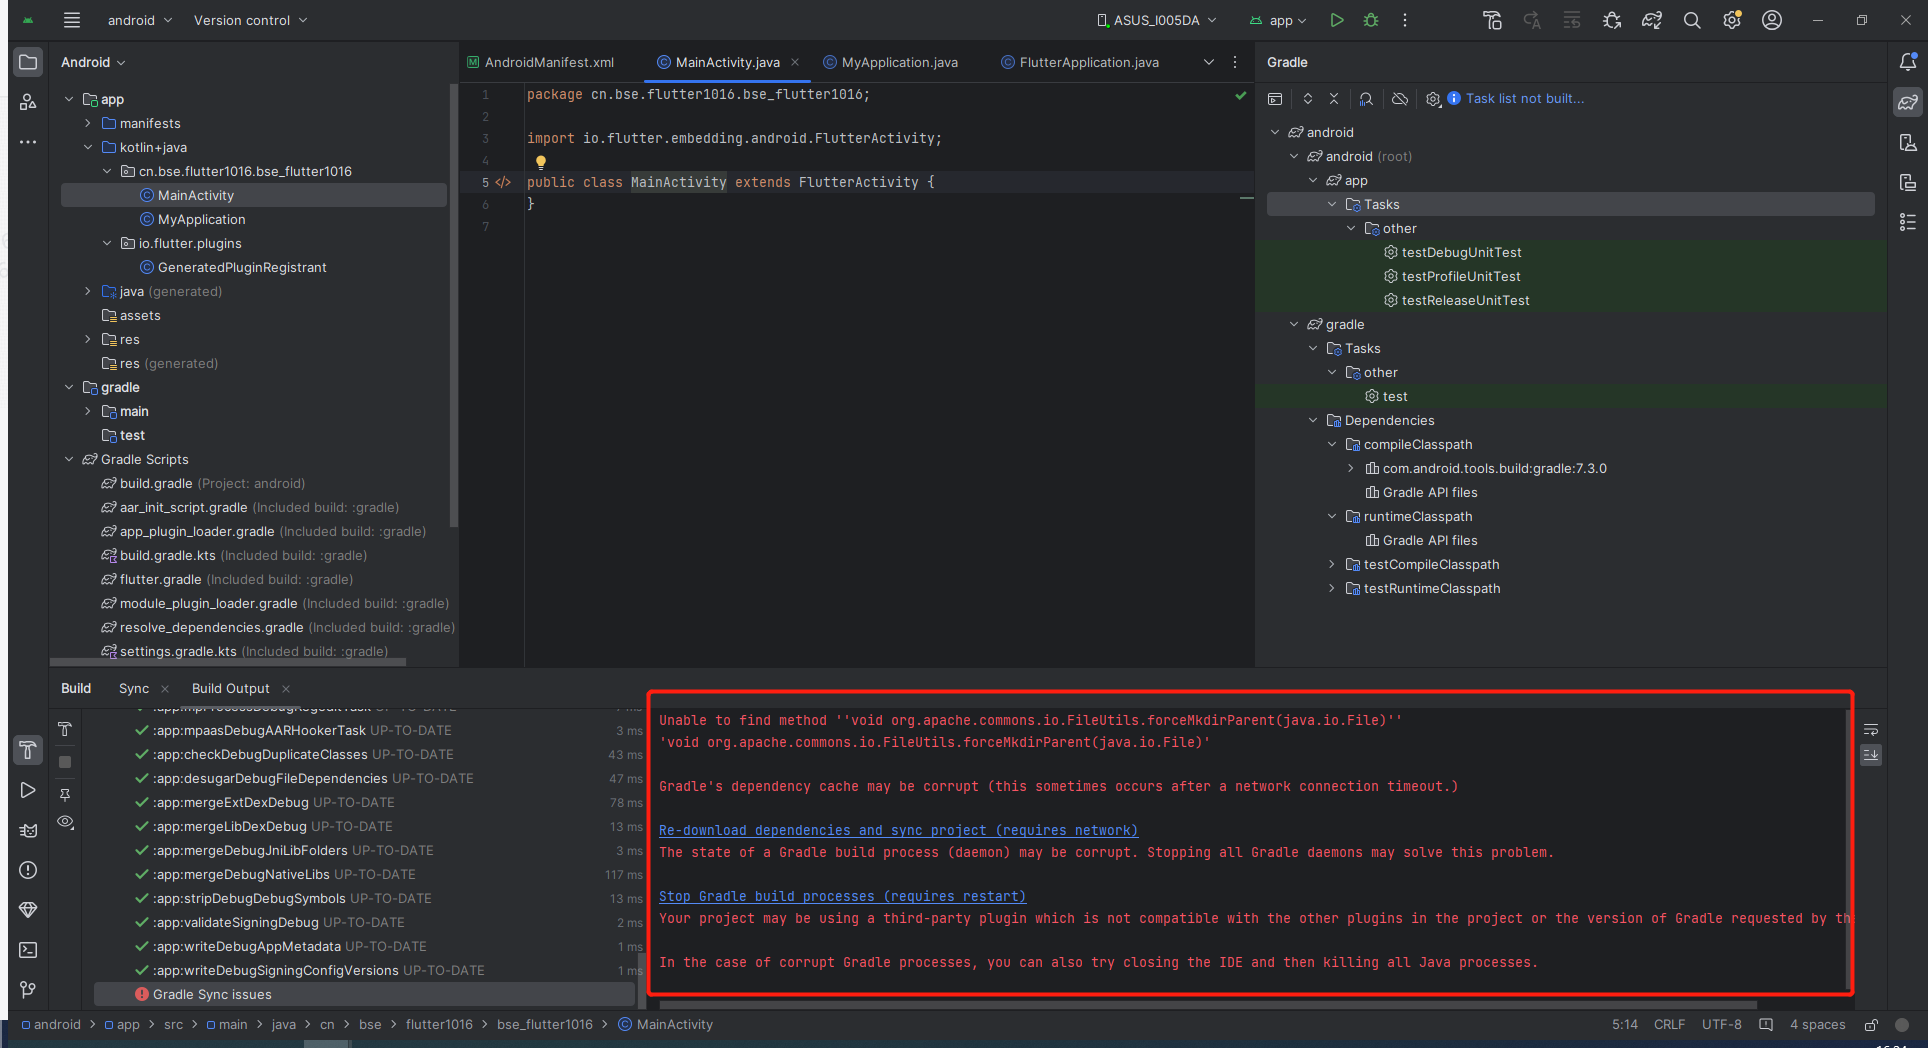The height and width of the screenshot is (1048, 1928).
Task: Sync the project with Gradle files using the elephant icon
Action: click(x=1652, y=20)
